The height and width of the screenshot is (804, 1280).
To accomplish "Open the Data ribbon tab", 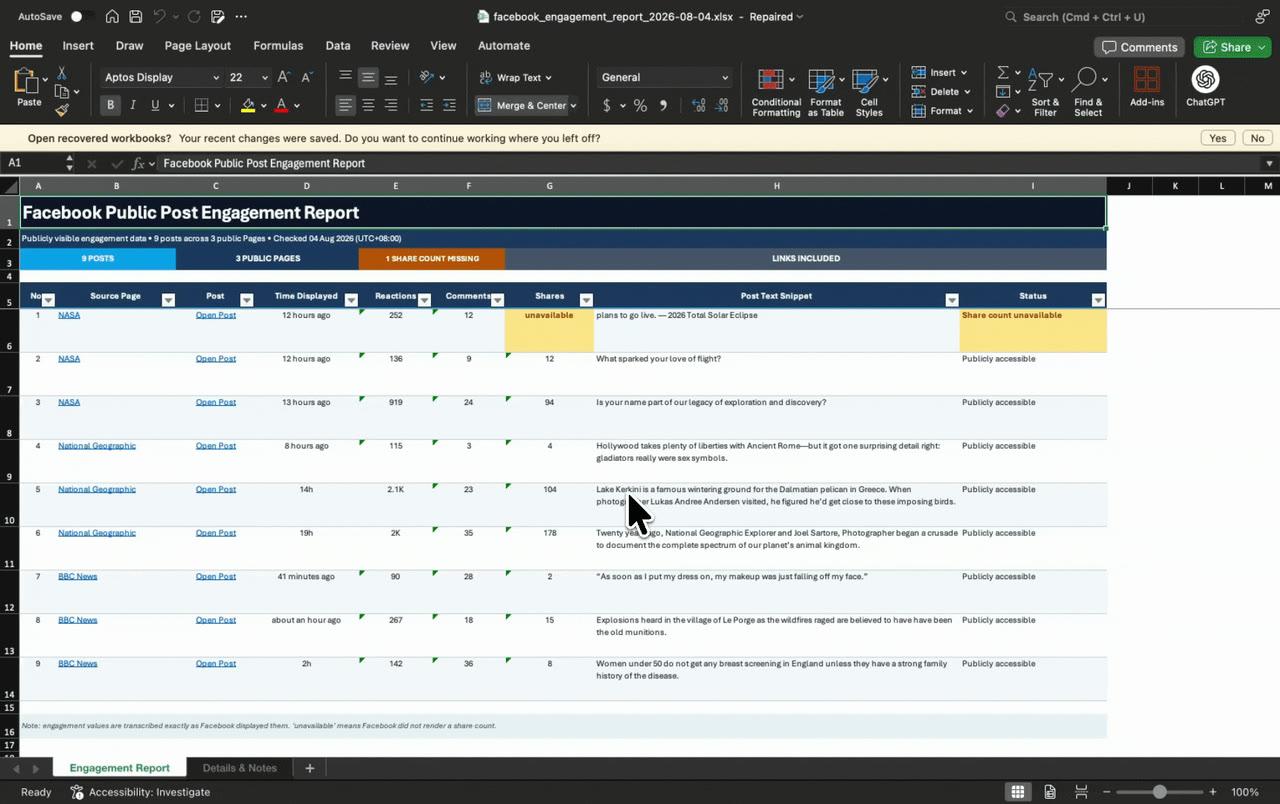I will pyautogui.click(x=338, y=46).
